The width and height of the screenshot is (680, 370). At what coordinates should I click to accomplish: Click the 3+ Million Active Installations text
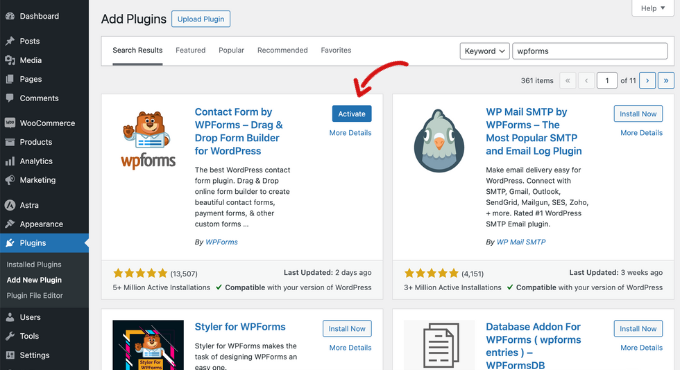452,288
